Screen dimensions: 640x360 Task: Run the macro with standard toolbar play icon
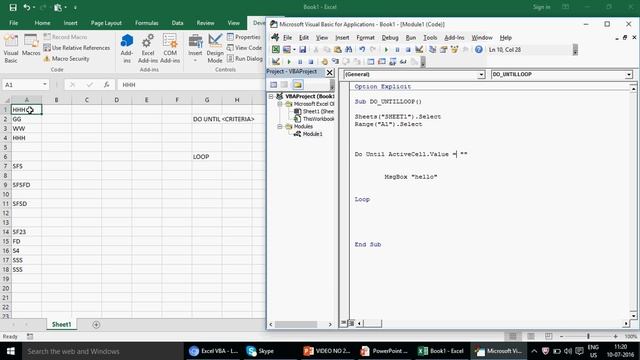(x=386, y=49)
